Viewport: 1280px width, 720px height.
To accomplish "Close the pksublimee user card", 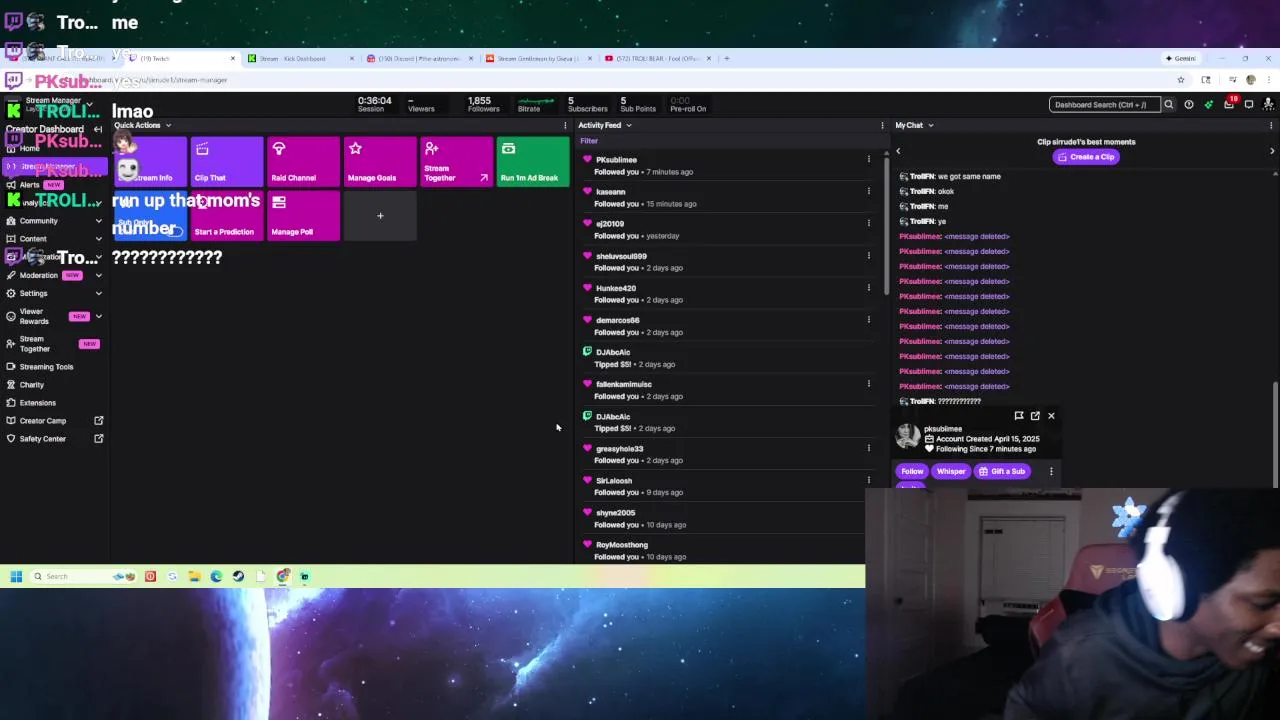I will [1051, 416].
